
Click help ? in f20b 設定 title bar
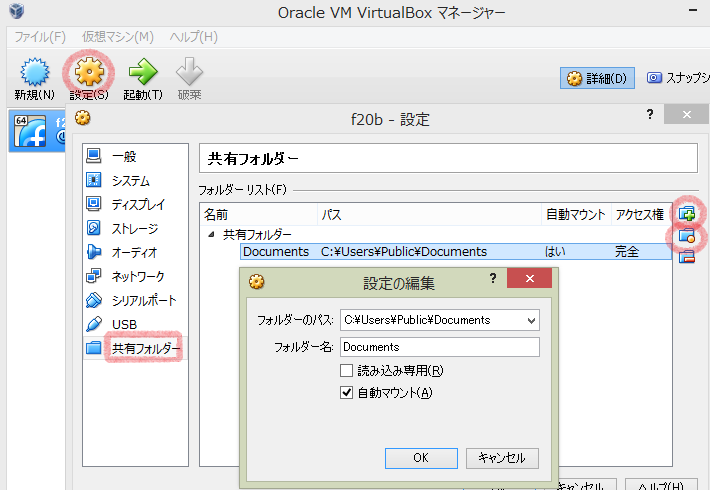tap(650, 114)
